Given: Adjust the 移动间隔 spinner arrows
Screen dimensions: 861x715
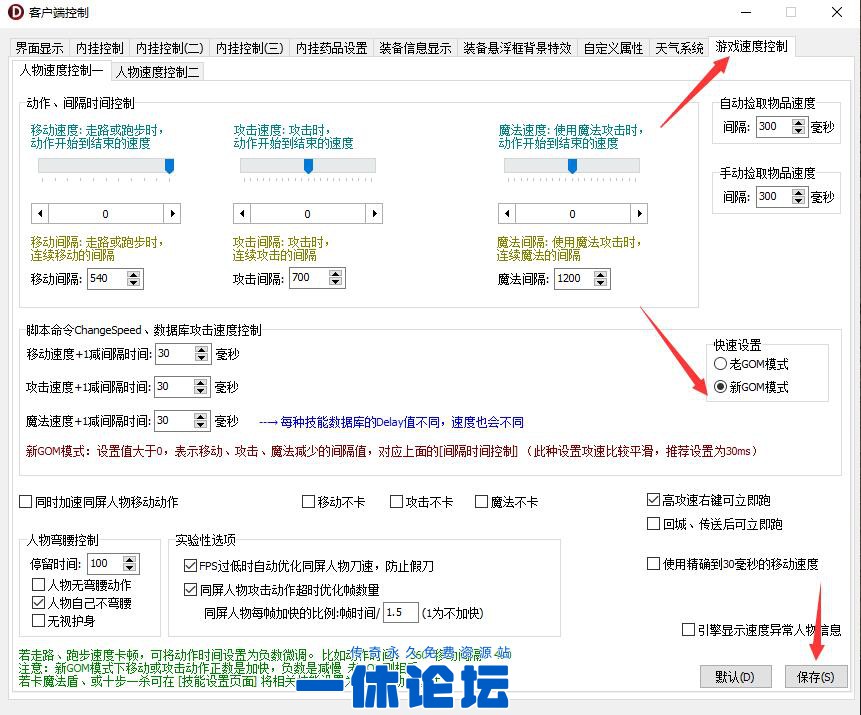Looking at the screenshot, I should click(133, 278).
